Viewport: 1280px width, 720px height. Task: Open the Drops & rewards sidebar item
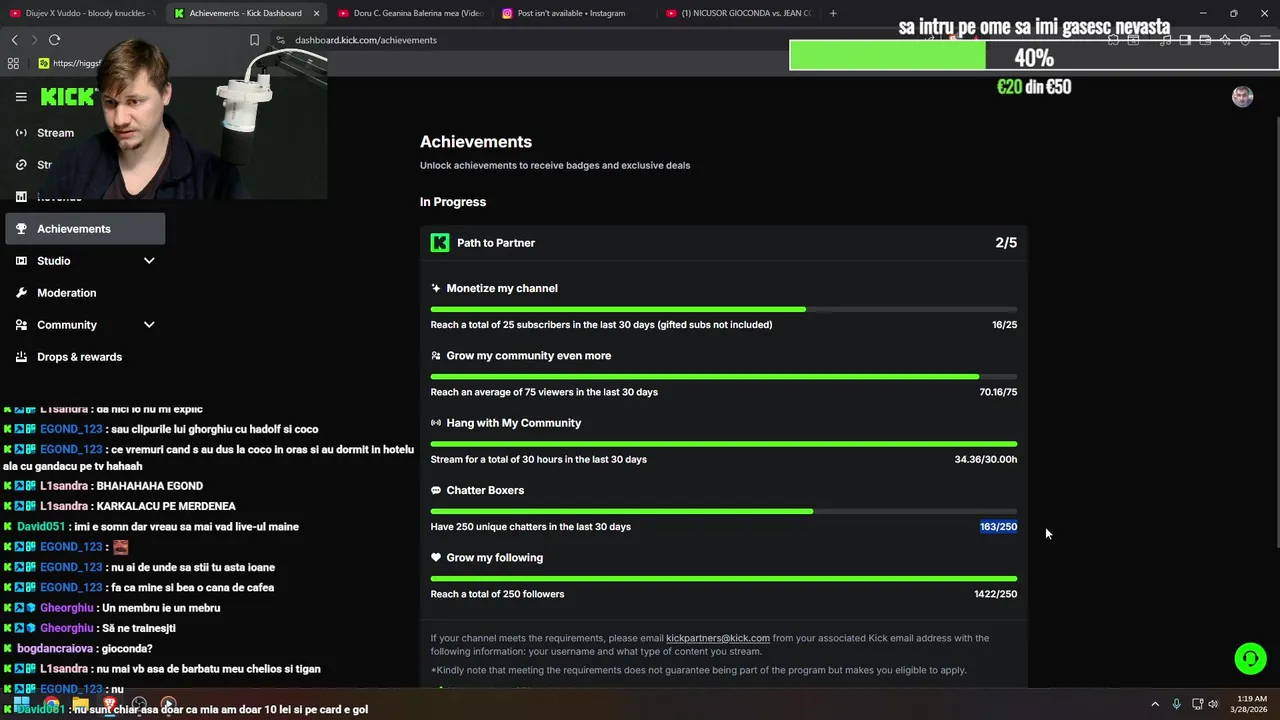pos(85,357)
